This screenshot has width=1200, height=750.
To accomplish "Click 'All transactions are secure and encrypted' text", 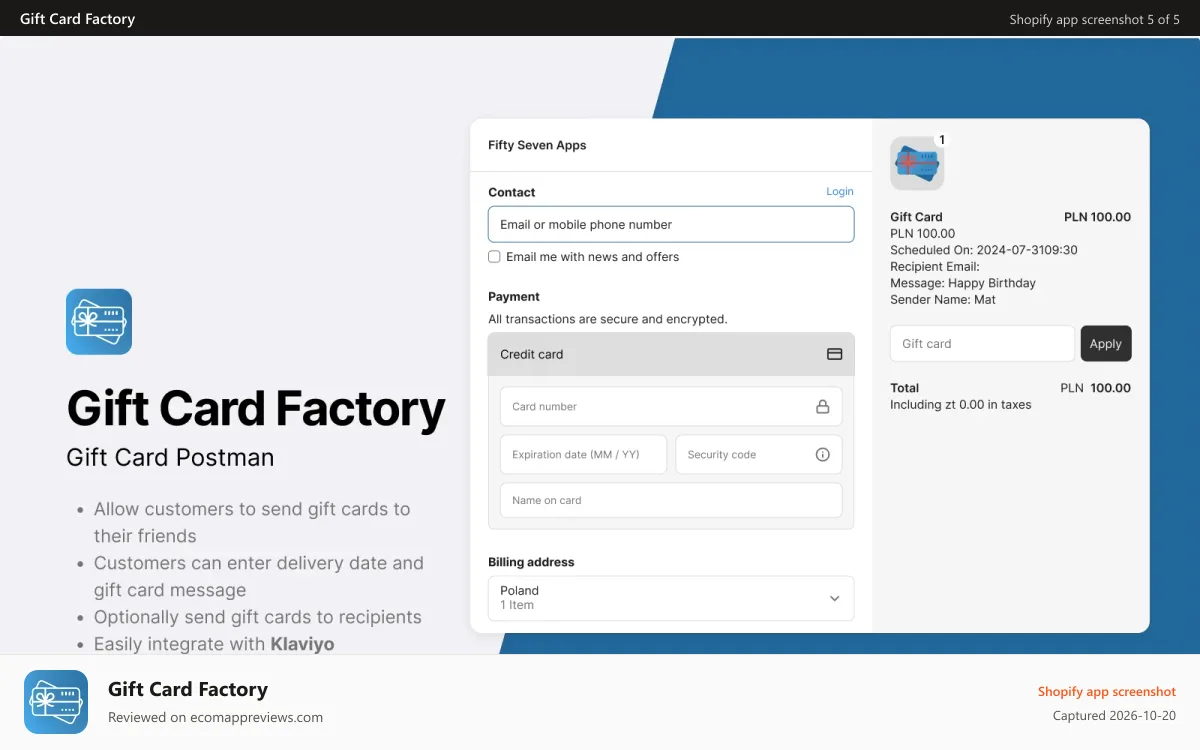I will coord(608,319).
